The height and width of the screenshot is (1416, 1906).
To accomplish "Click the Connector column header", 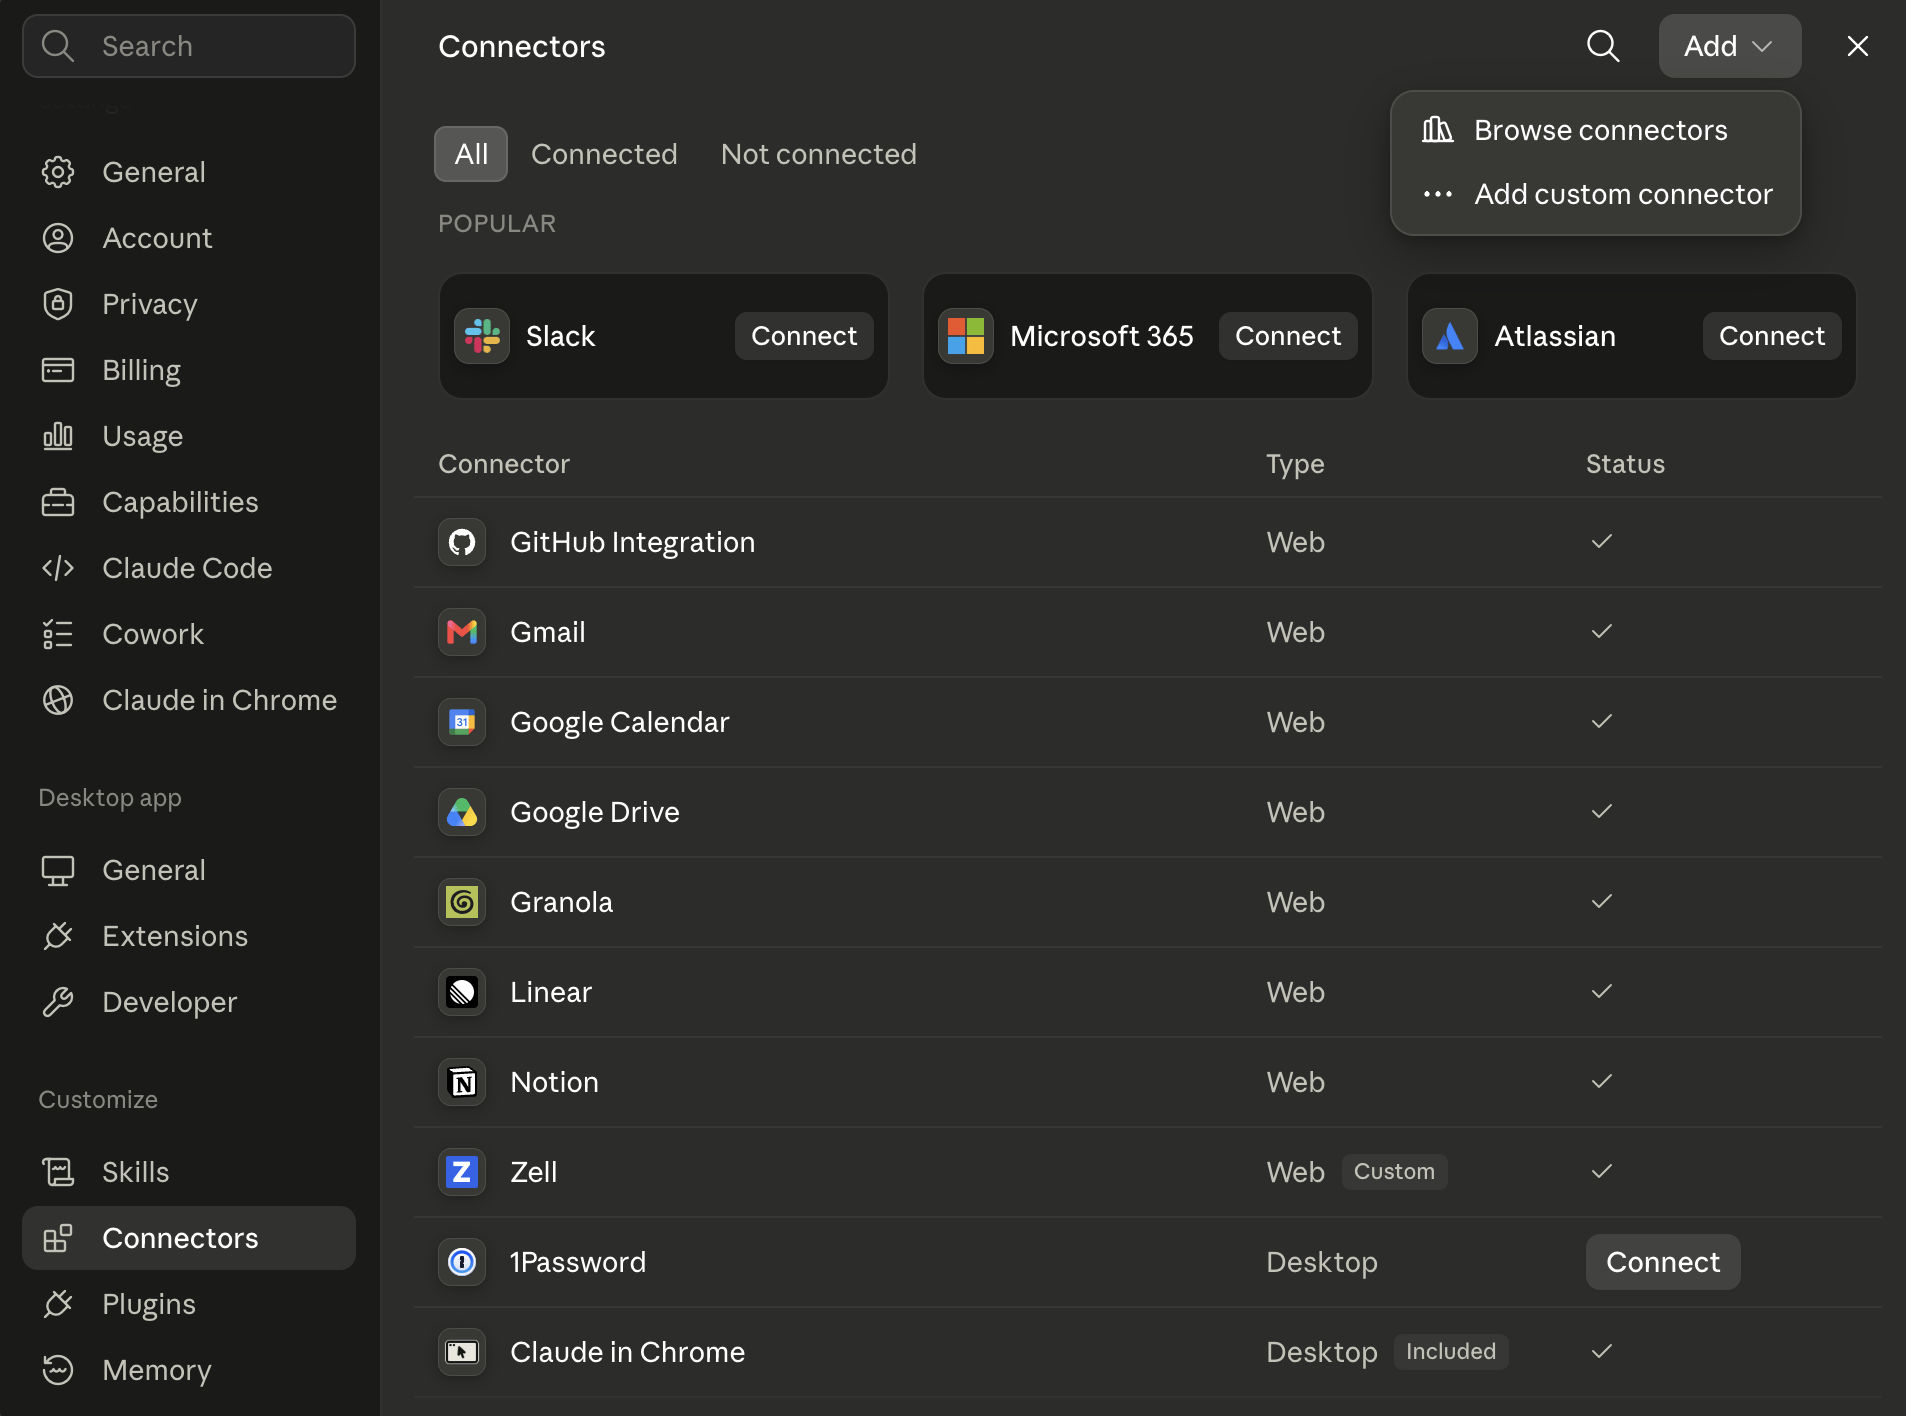I will [504, 464].
